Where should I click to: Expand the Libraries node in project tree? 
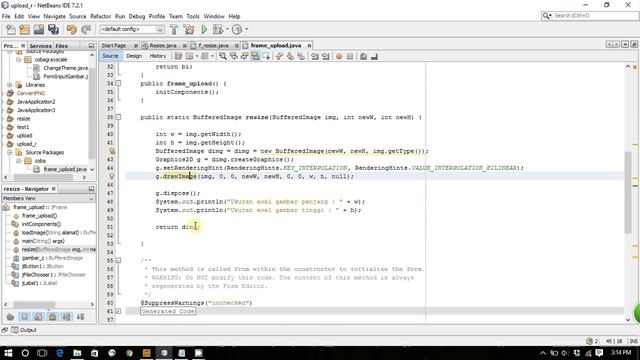pos(10,85)
